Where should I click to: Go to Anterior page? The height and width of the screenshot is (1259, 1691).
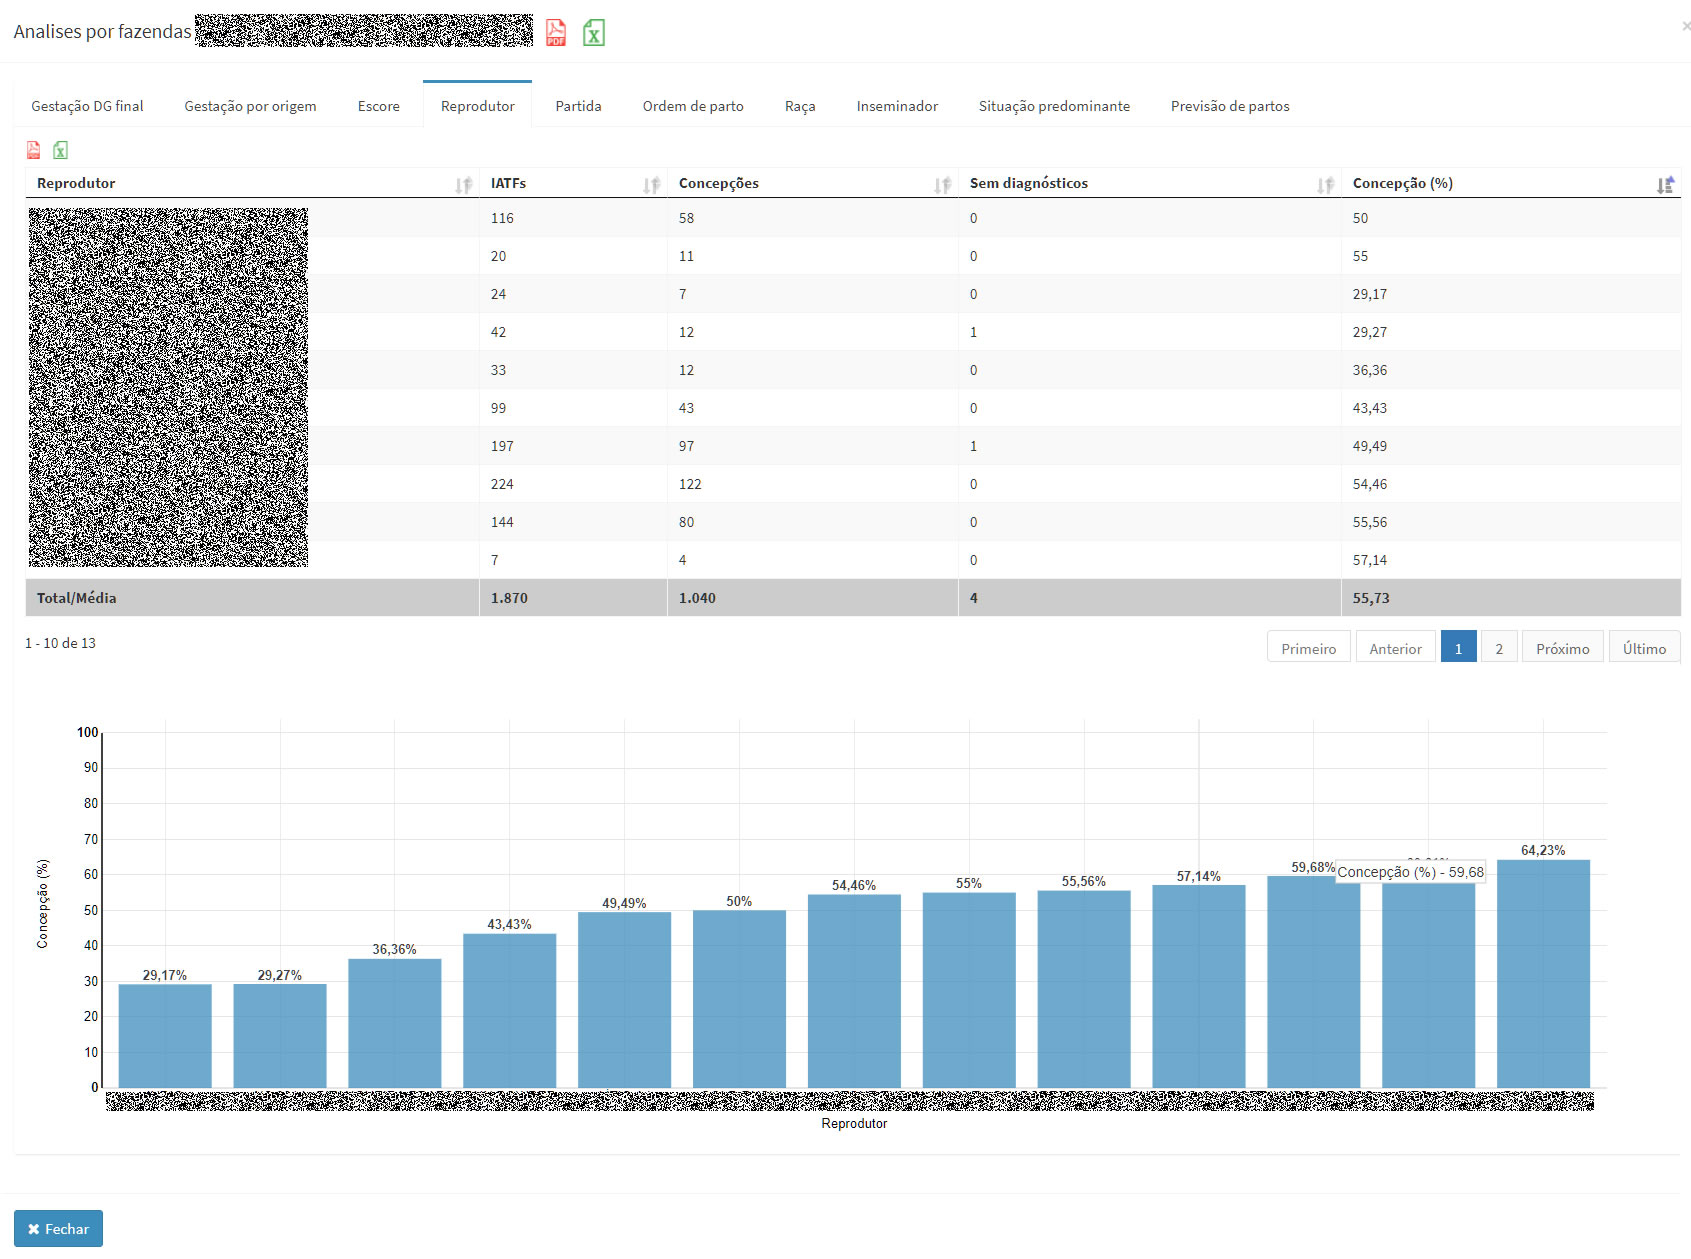pyautogui.click(x=1395, y=648)
